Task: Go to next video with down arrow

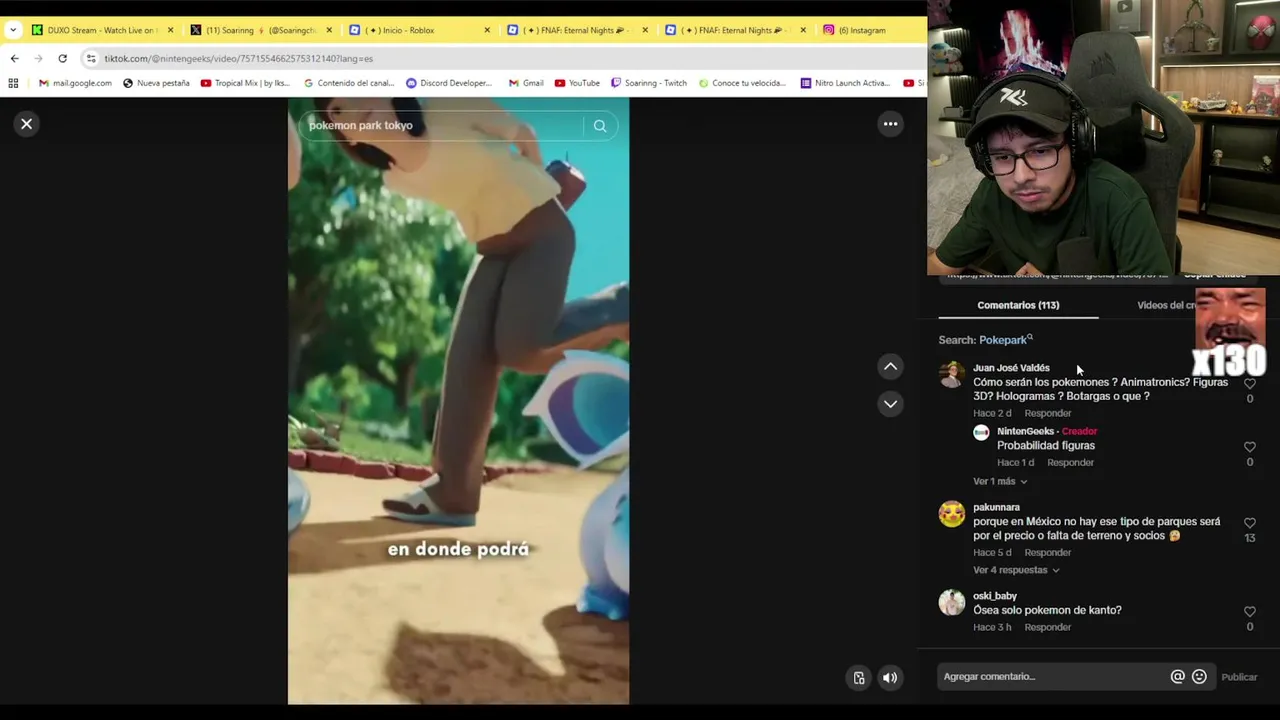Action: click(890, 404)
